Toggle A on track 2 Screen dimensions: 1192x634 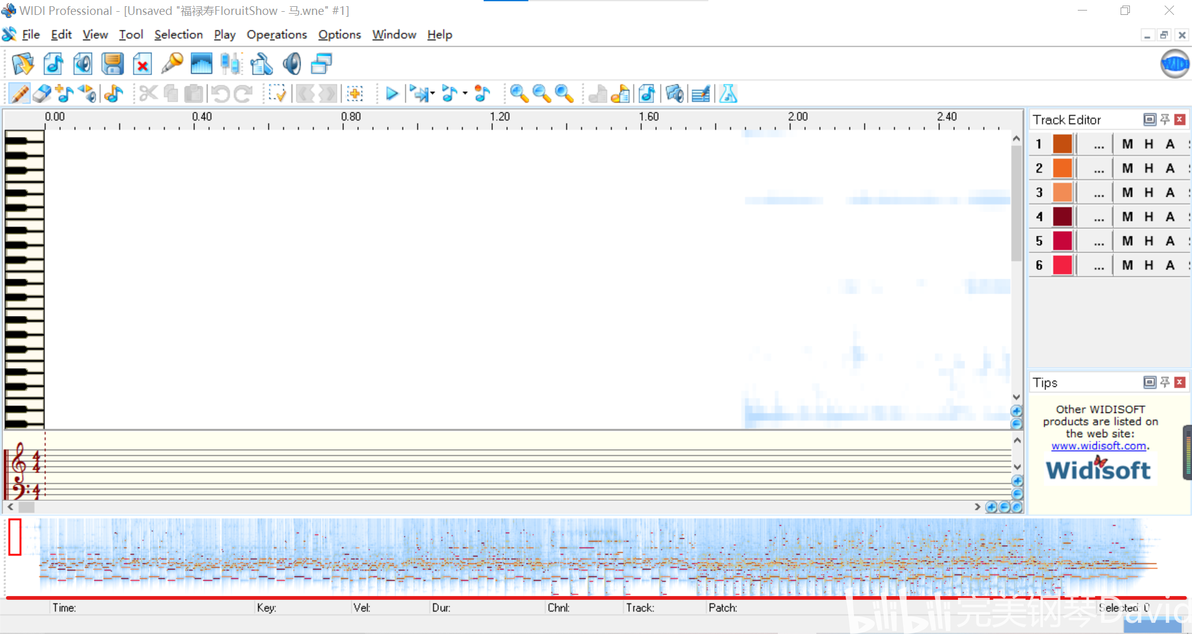point(1170,168)
